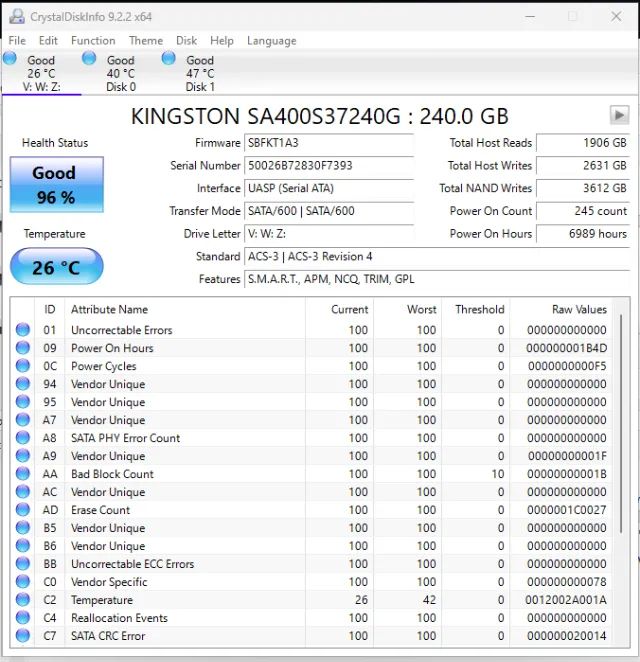The image size is (640, 662).
Task: Open the Language menu
Action: pyautogui.click(x=271, y=41)
